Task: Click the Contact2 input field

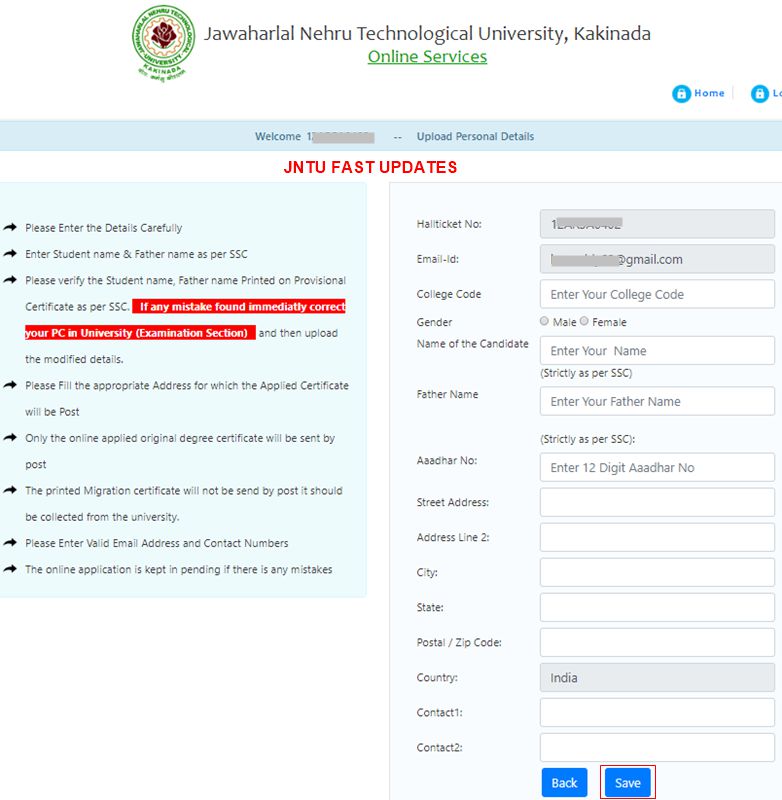Action: [x=657, y=747]
